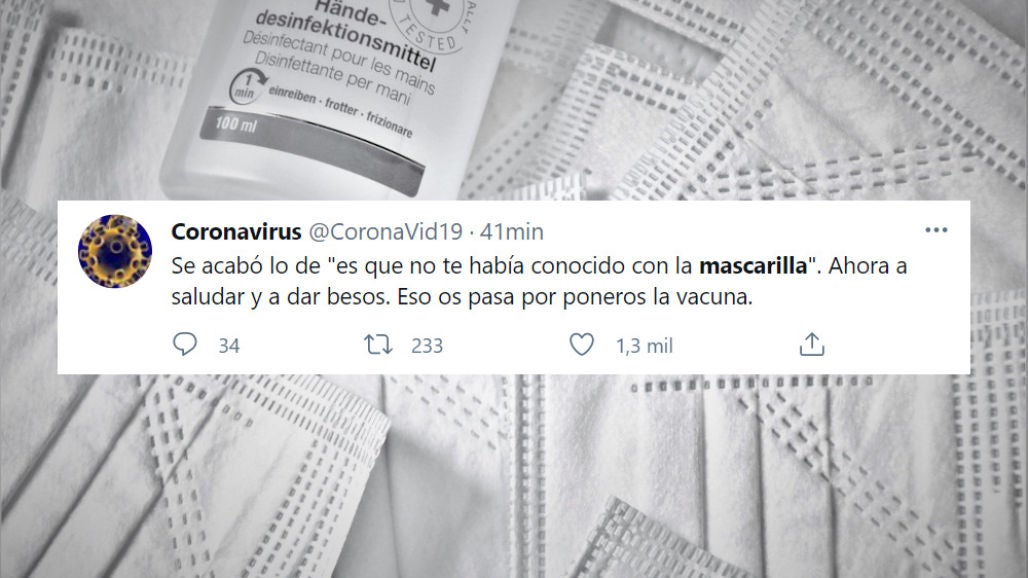
Task: Click the coronavirus profile avatar
Action: (115, 252)
